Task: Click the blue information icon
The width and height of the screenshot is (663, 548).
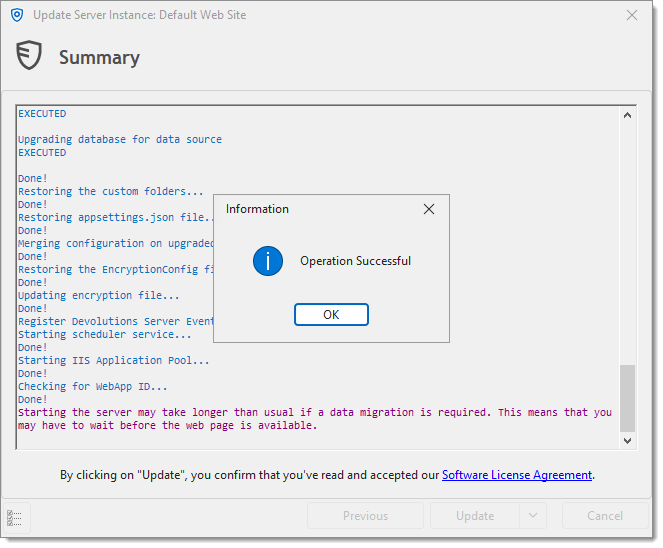Action: [x=268, y=261]
